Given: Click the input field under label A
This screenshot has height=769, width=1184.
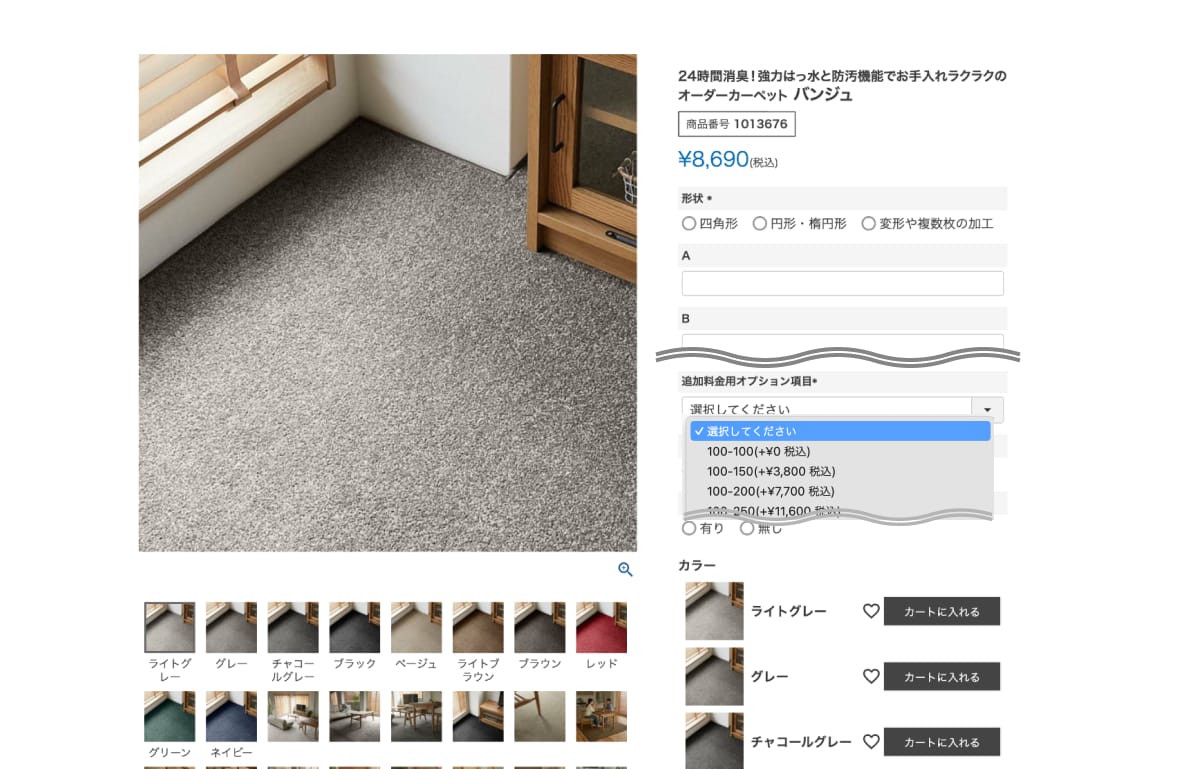Looking at the screenshot, I should pos(842,284).
